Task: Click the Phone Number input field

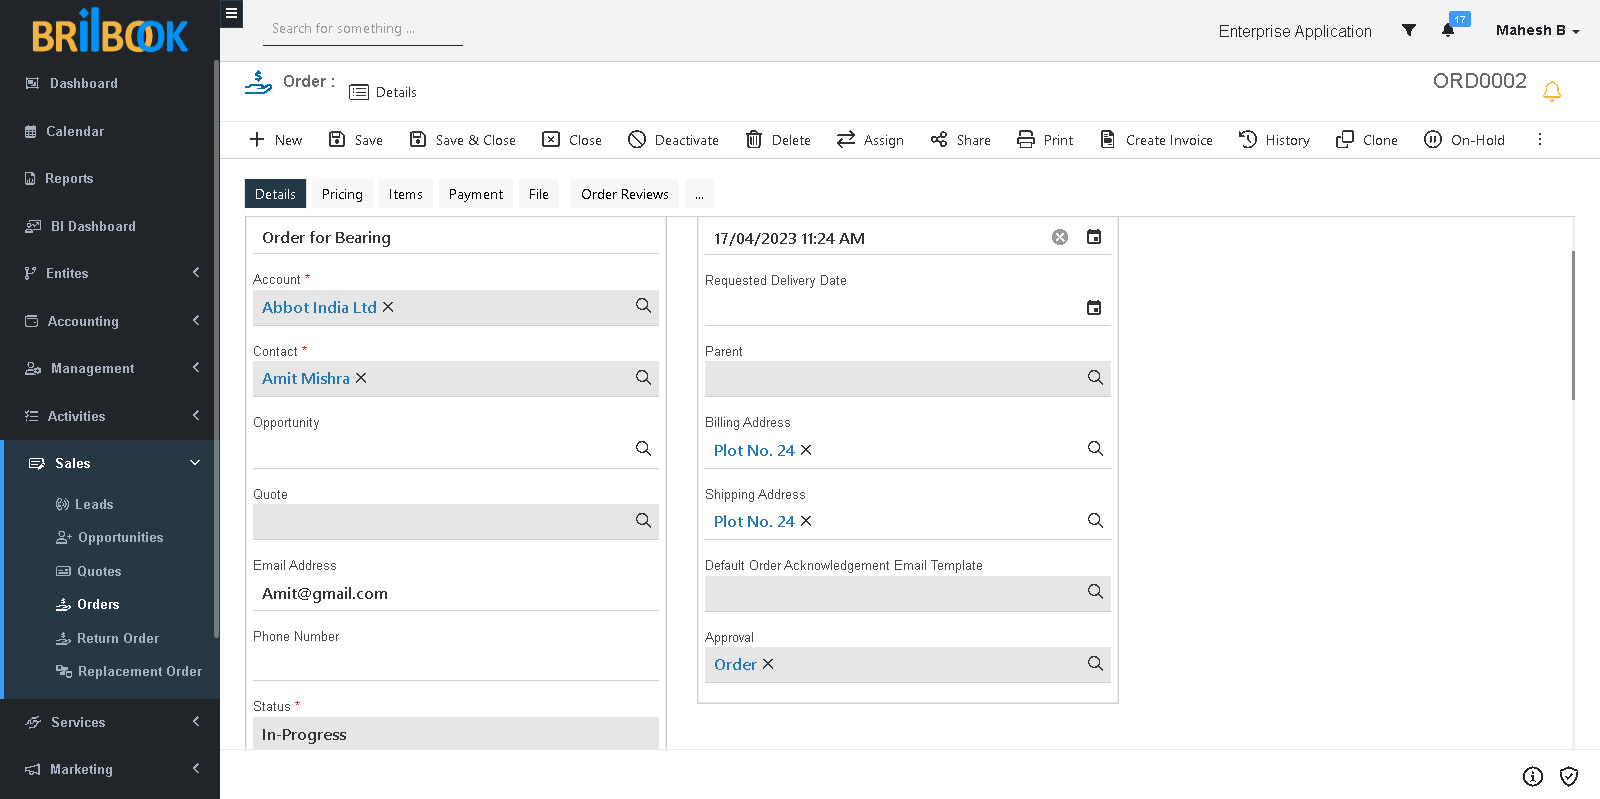Action: coord(455,663)
